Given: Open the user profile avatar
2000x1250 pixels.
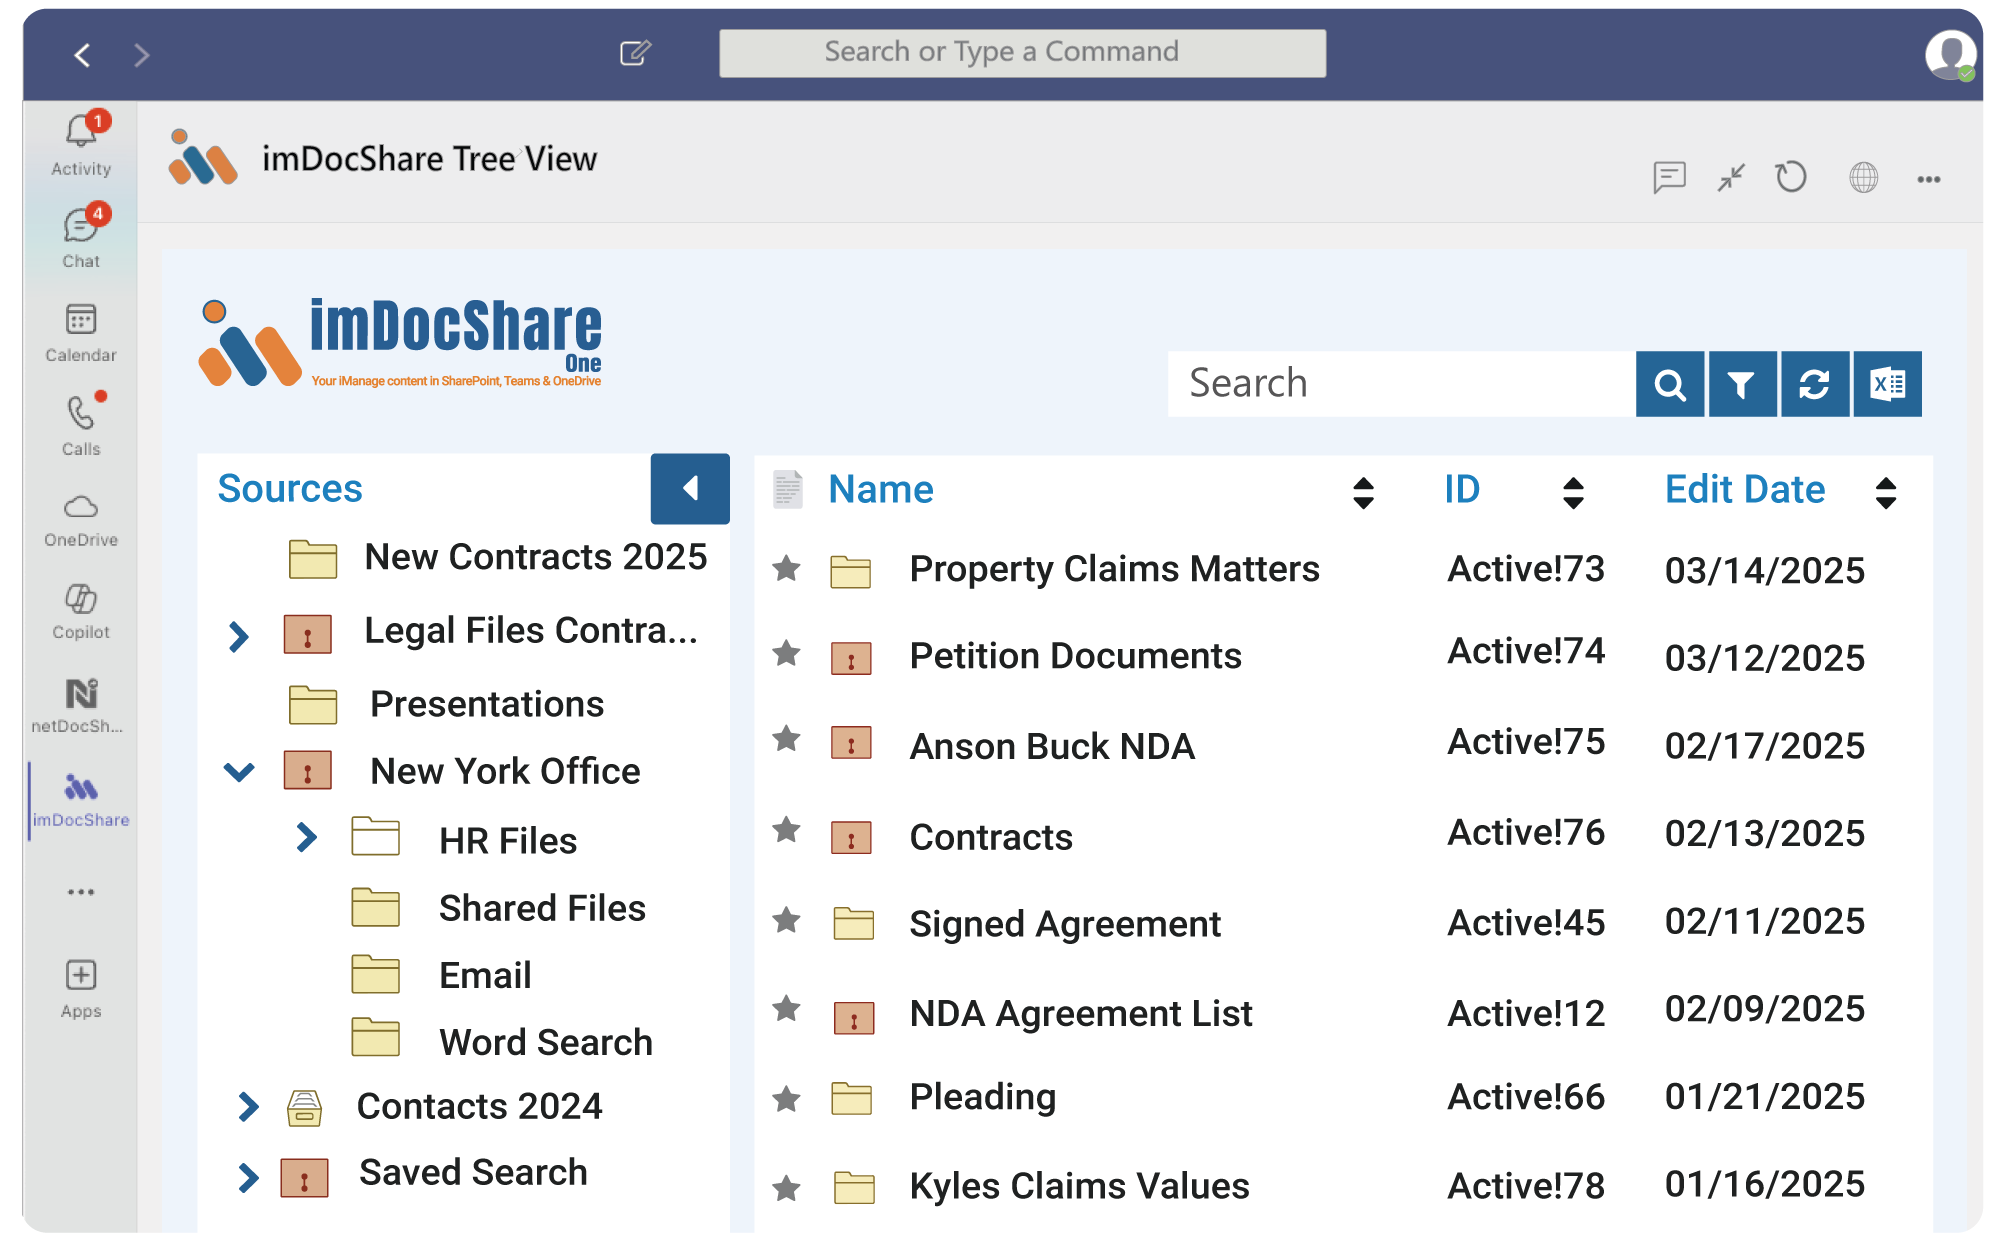Looking at the screenshot, I should [x=1950, y=55].
